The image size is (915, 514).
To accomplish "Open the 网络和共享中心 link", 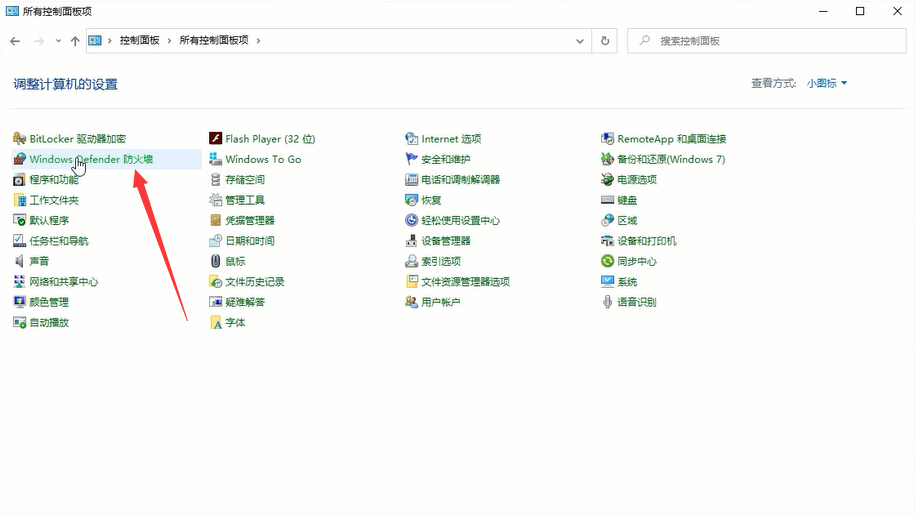I will [64, 282].
